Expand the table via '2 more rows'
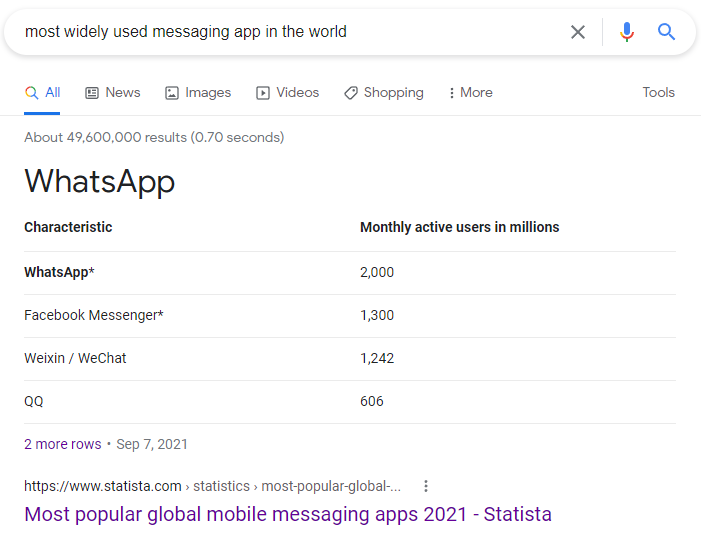Image resolution: width=701 pixels, height=540 pixels. (x=63, y=444)
